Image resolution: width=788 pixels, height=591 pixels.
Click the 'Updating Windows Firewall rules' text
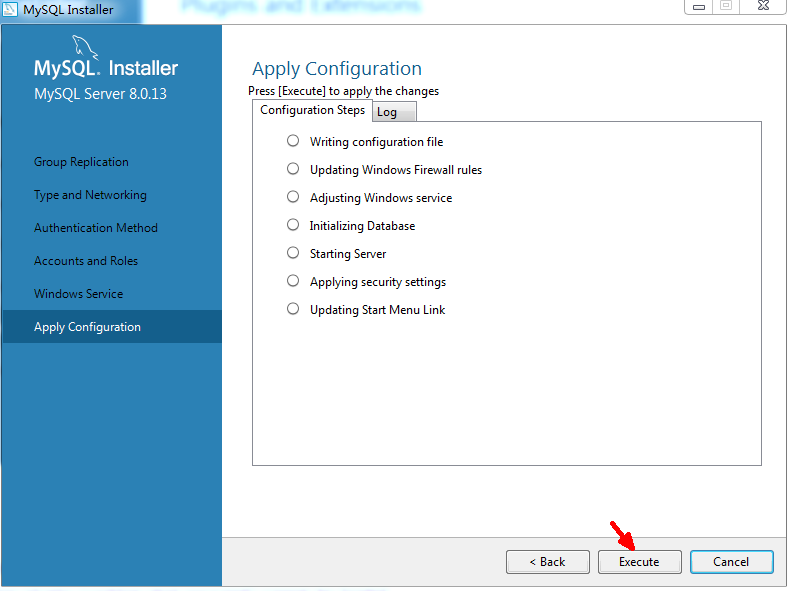pos(396,170)
